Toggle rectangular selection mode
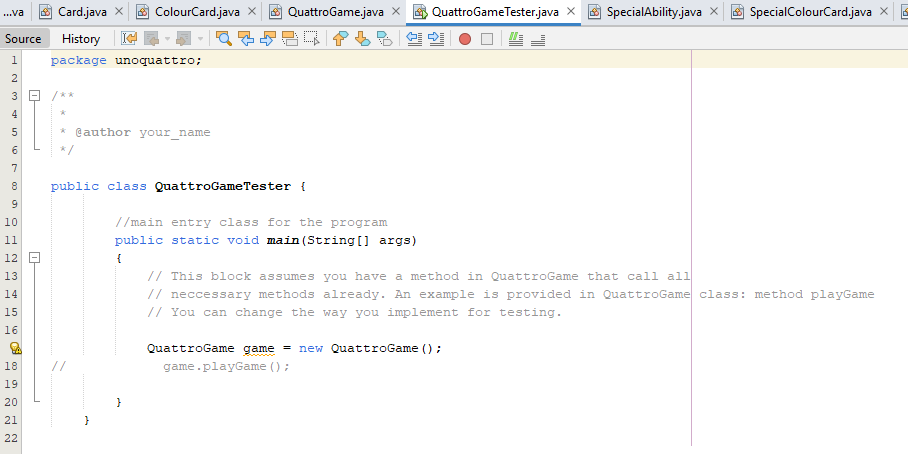Image resolution: width=908 pixels, height=454 pixels. click(x=312, y=39)
